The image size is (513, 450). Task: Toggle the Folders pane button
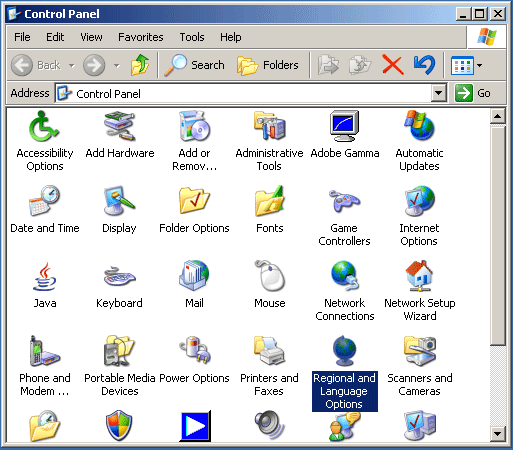[268, 65]
